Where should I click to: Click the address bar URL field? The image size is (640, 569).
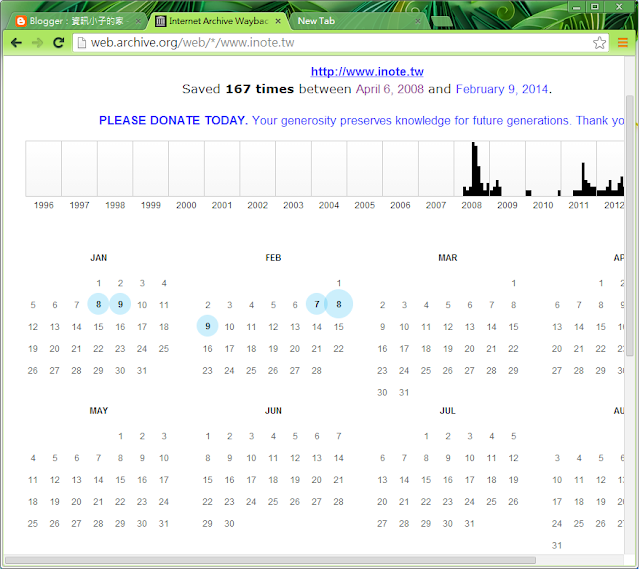(x=330, y=42)
